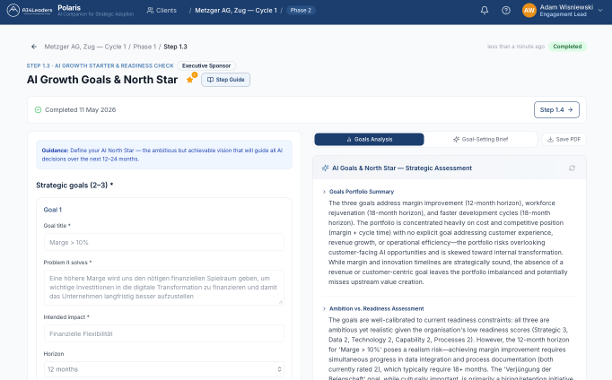Click the "Strategic goals (2–3)" heading
The height and width of the screenshot is (380, 612).
coord(75,185)
